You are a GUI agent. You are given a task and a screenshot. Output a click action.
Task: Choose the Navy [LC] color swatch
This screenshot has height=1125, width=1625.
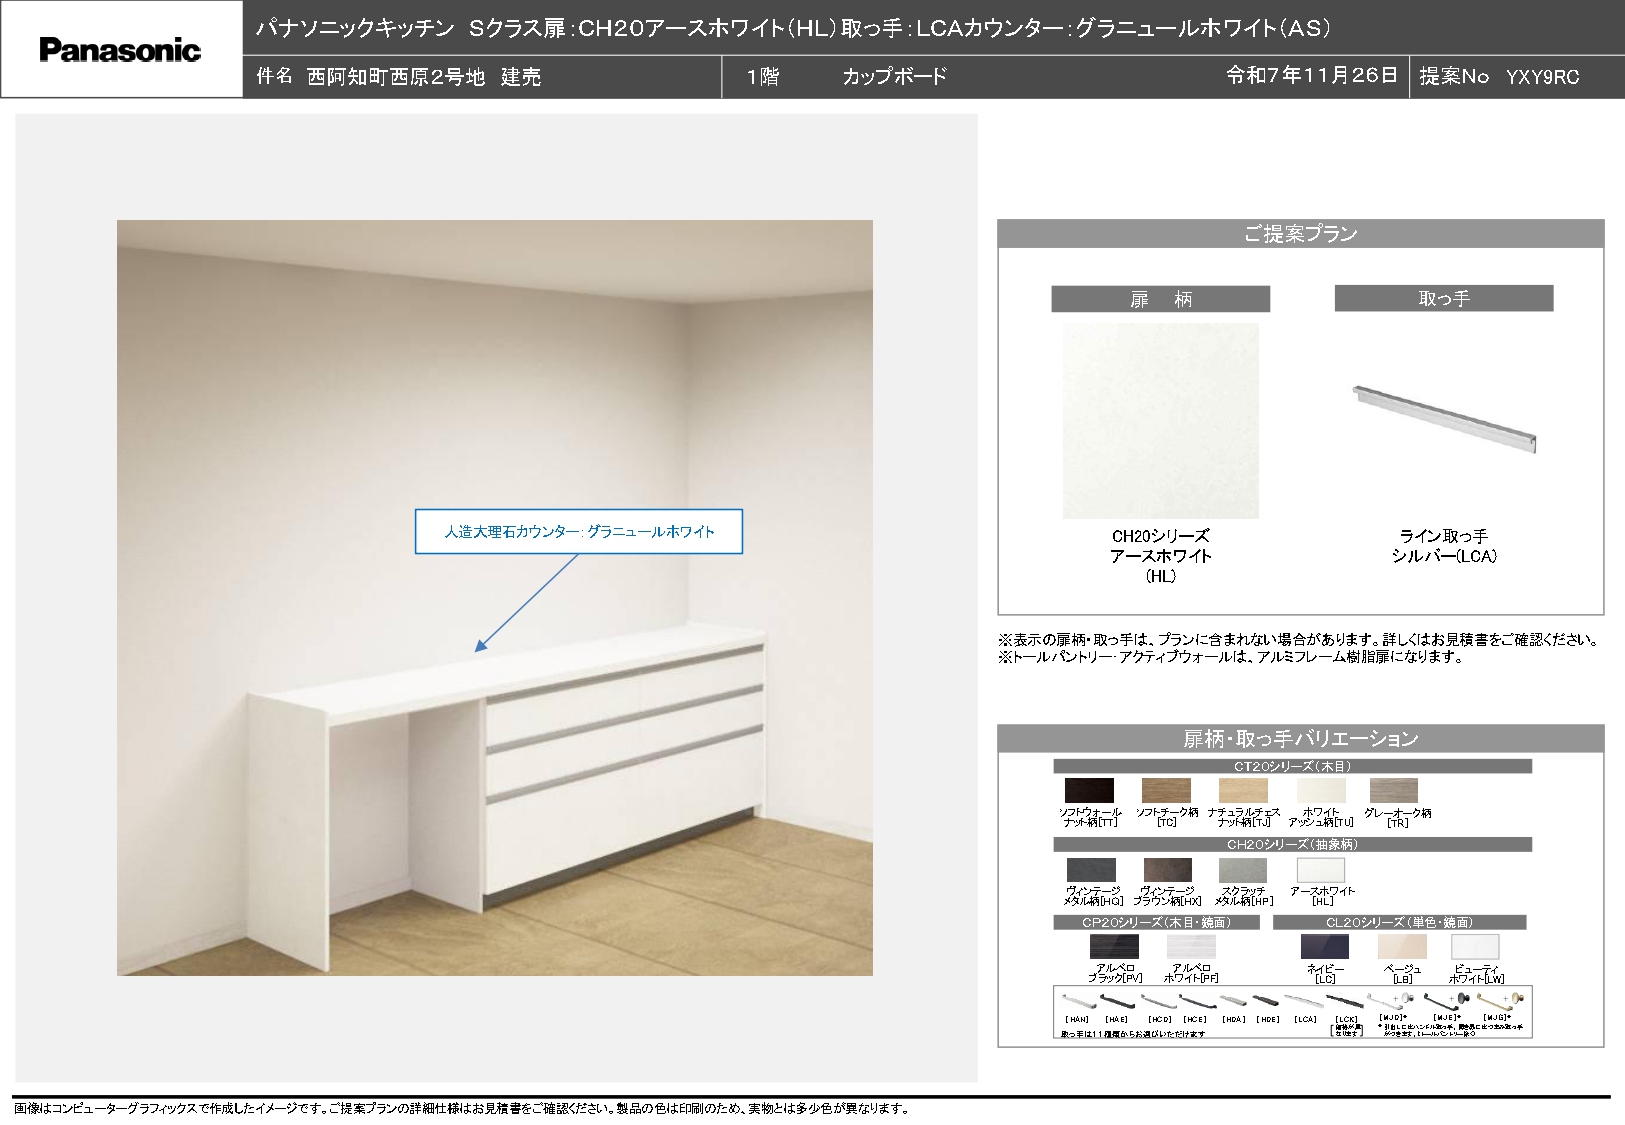click(x=1324, y=946)
